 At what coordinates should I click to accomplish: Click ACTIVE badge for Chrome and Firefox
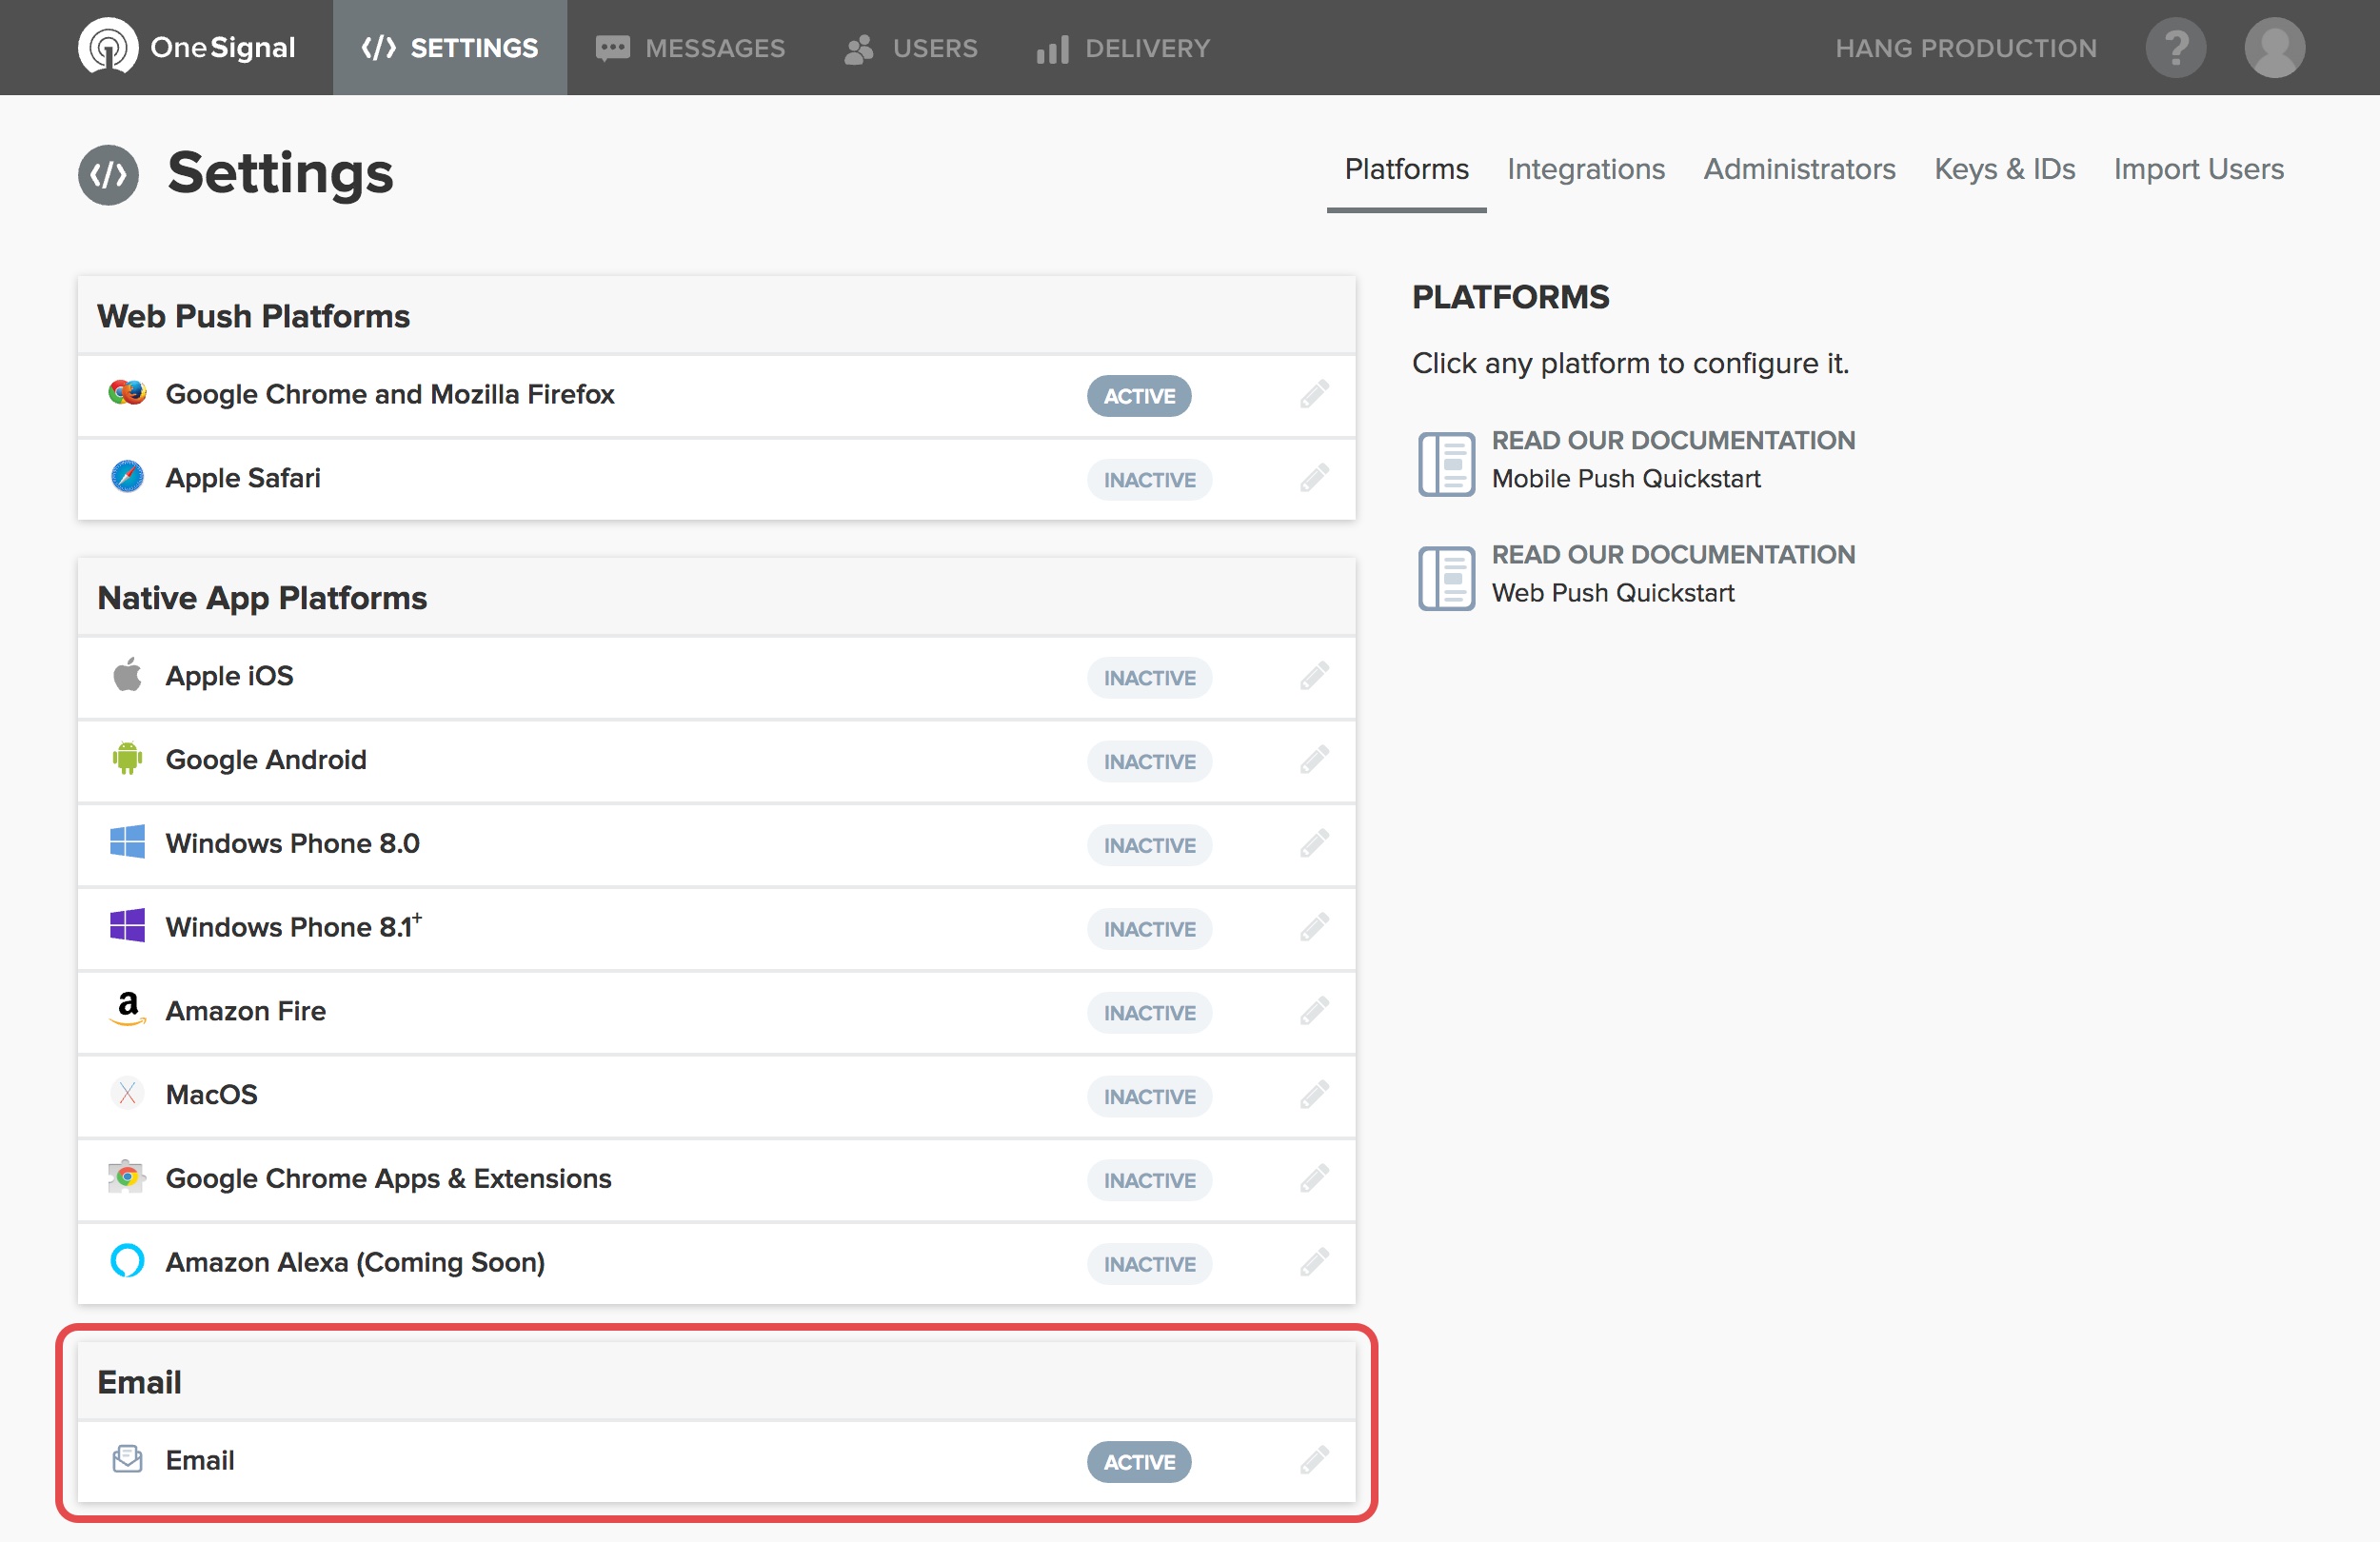point(1139,396)
